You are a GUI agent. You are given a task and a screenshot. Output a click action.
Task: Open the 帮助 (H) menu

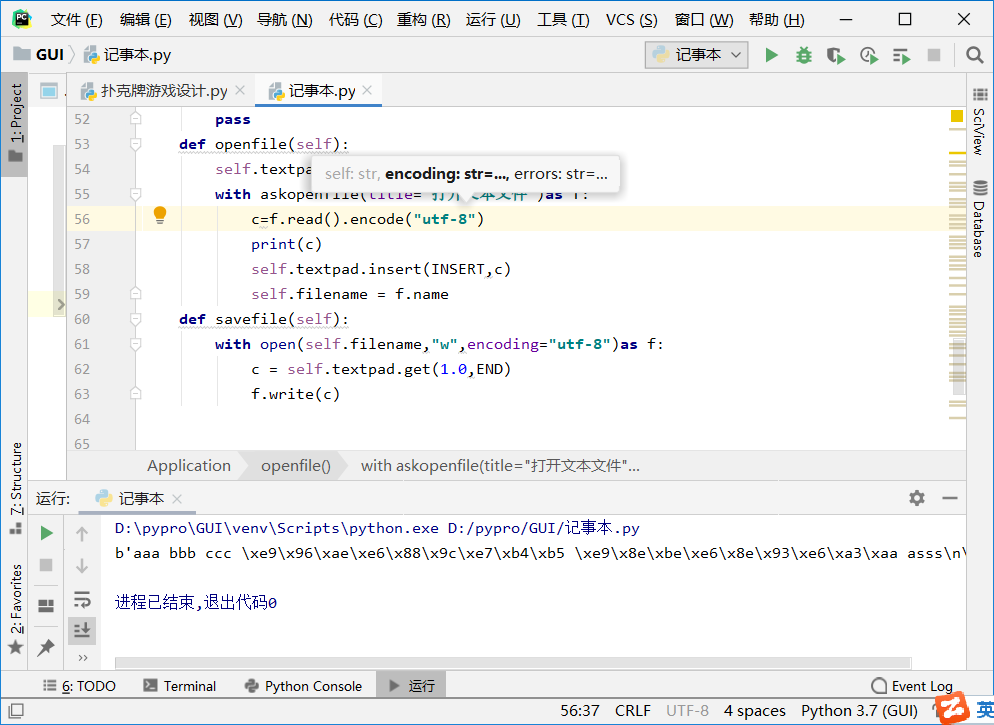[x=776, y=20]
